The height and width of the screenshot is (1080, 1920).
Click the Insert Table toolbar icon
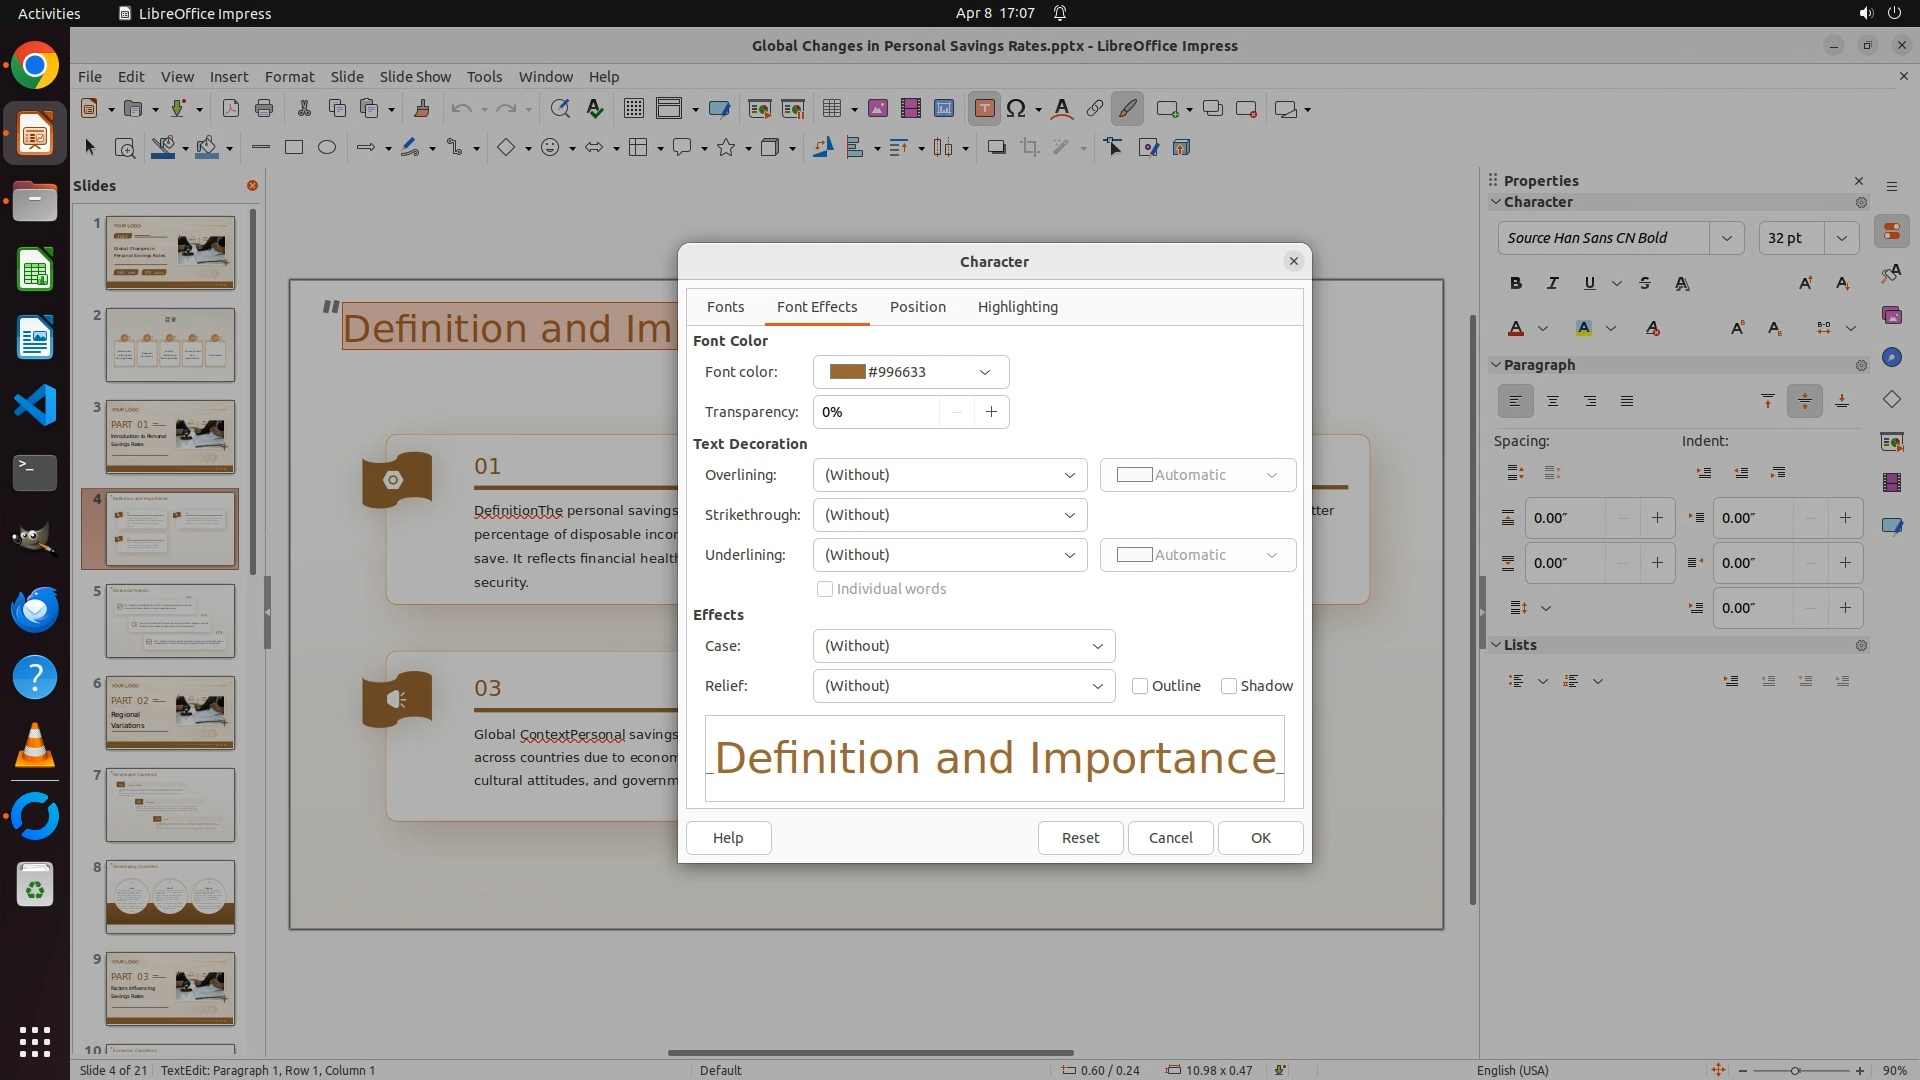831,109
